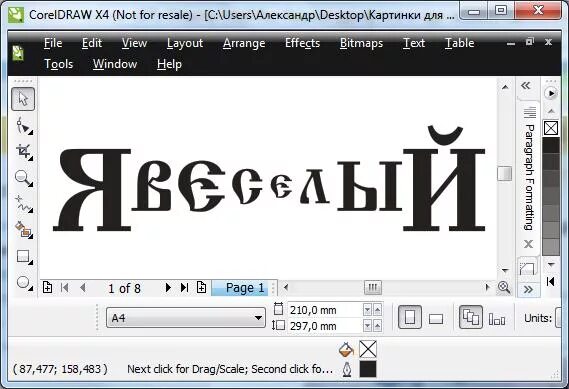Click the black outline color swatch in the status bar

(x=368, y=369)
